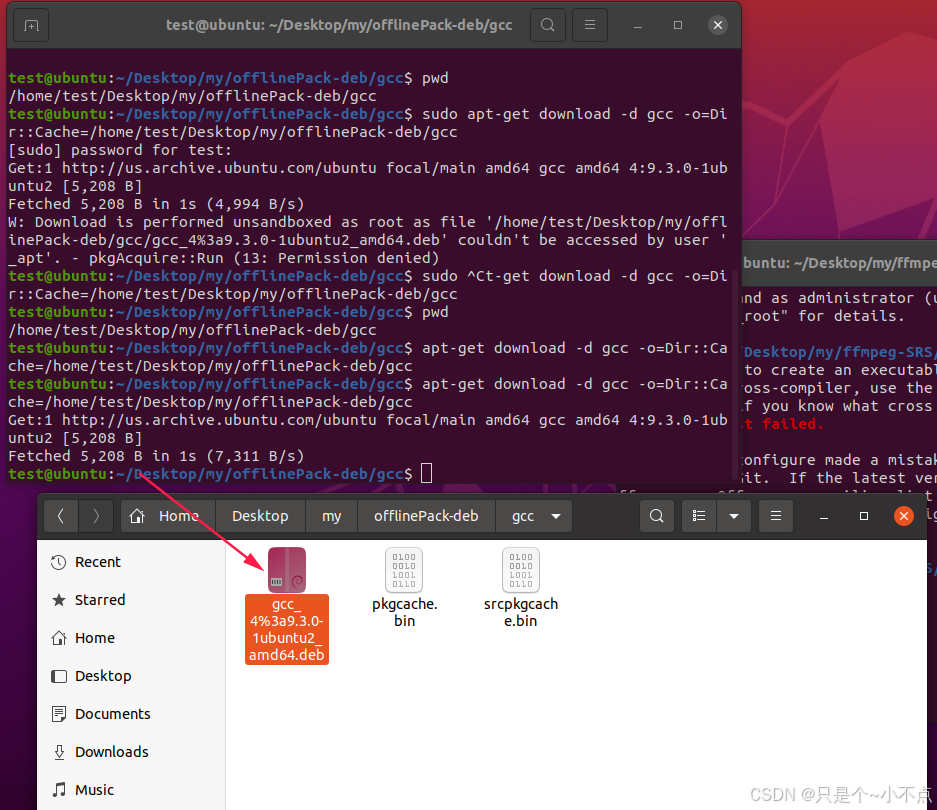Click the Desktop breadcrumb in path bar

[x=260, y=516]
